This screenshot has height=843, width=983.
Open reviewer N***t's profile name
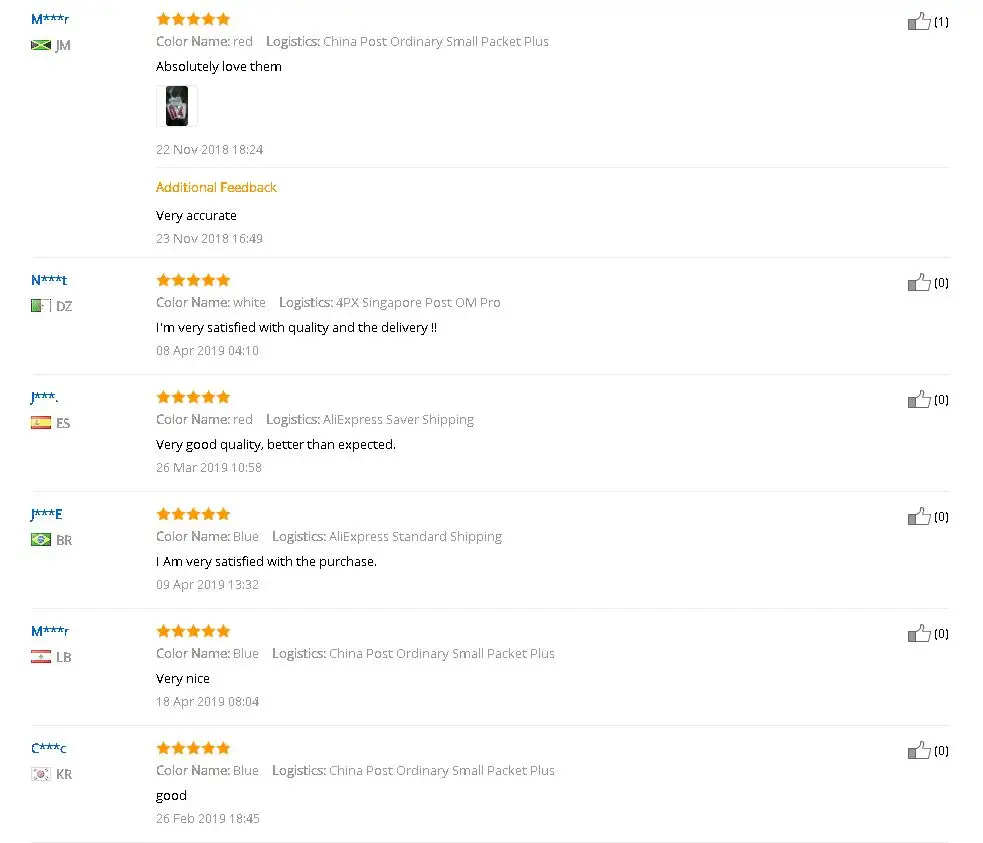coord(49,280)
